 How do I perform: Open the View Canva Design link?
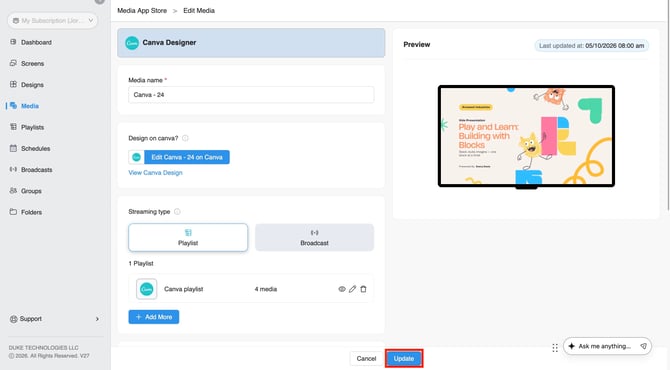155,173
